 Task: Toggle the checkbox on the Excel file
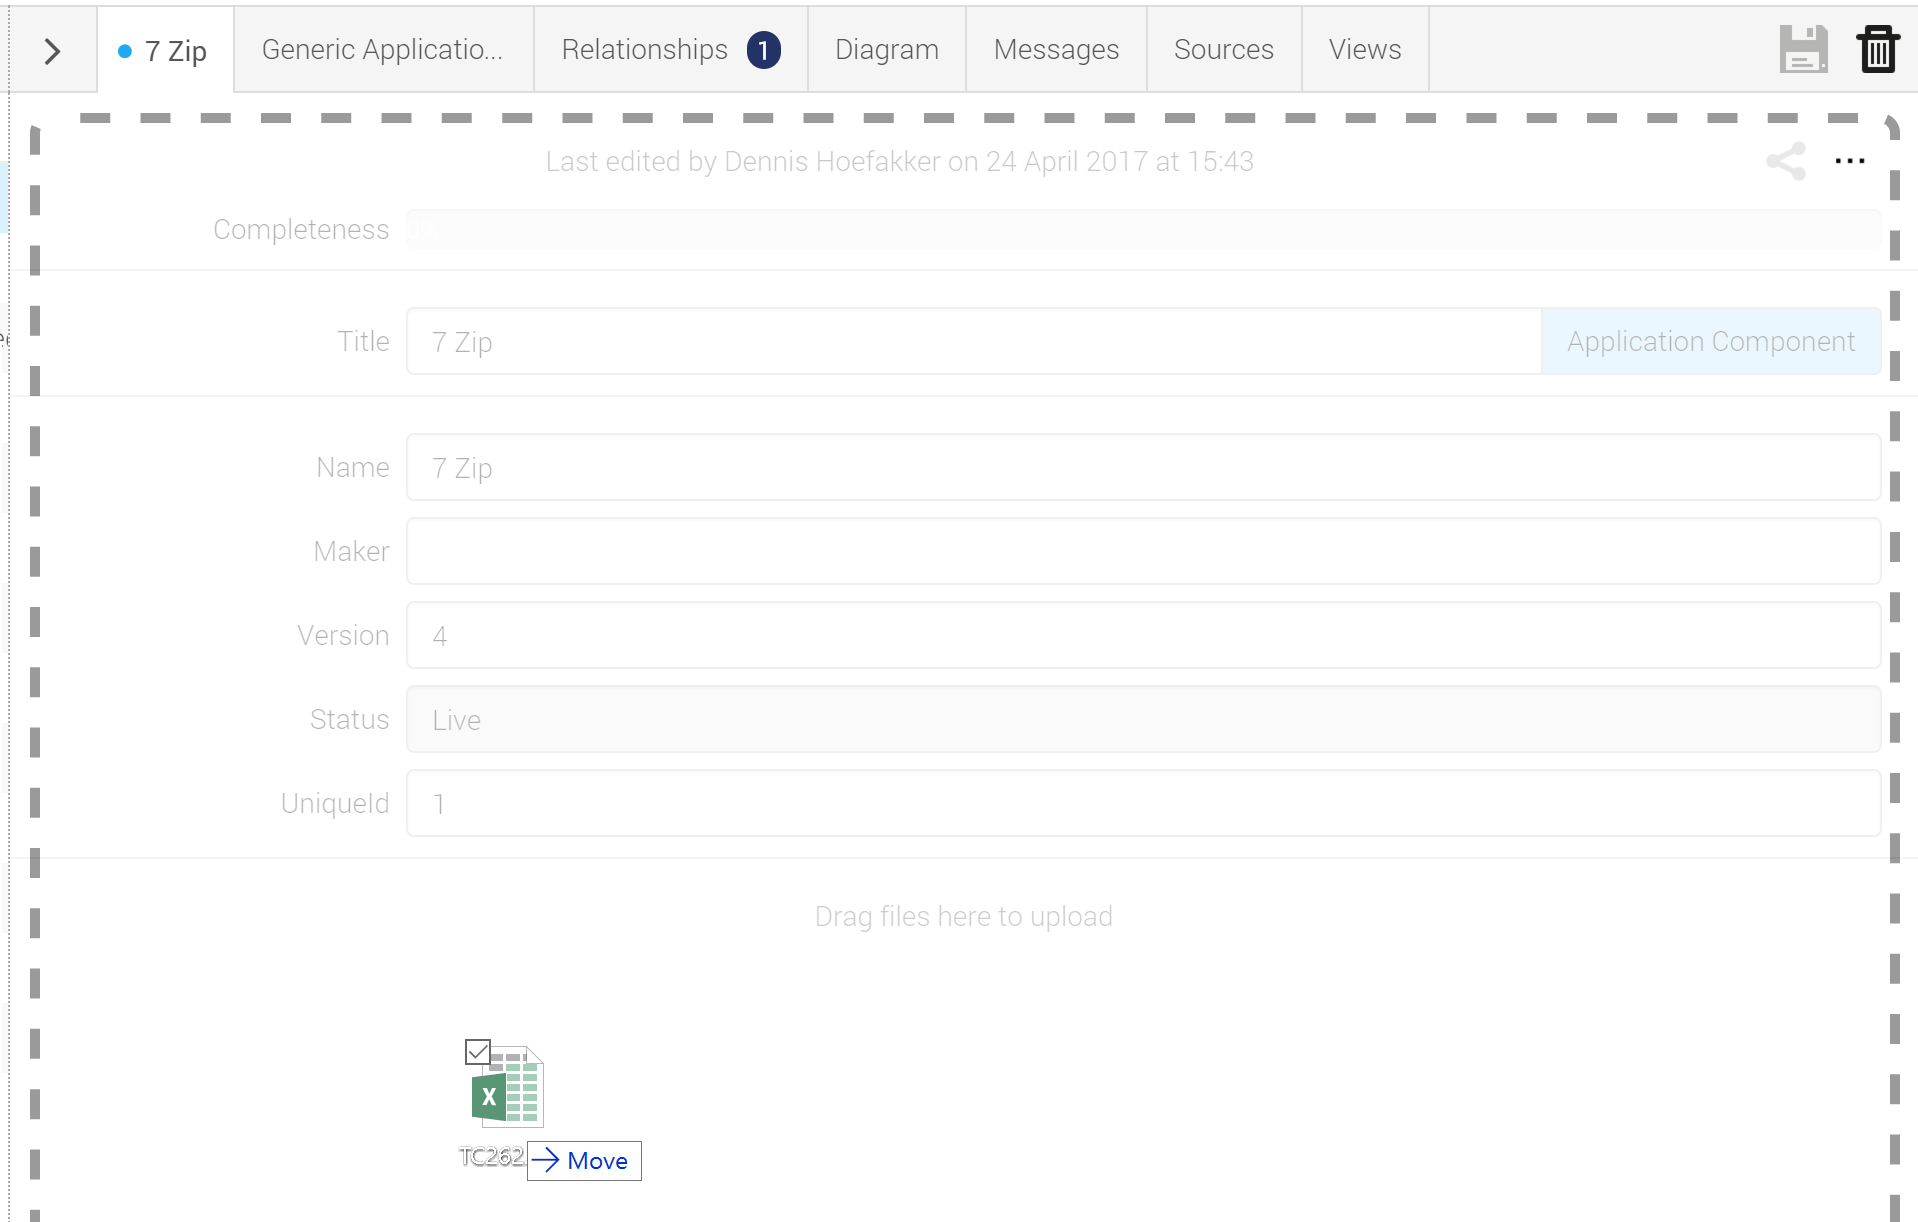(x=478, y=1052)
